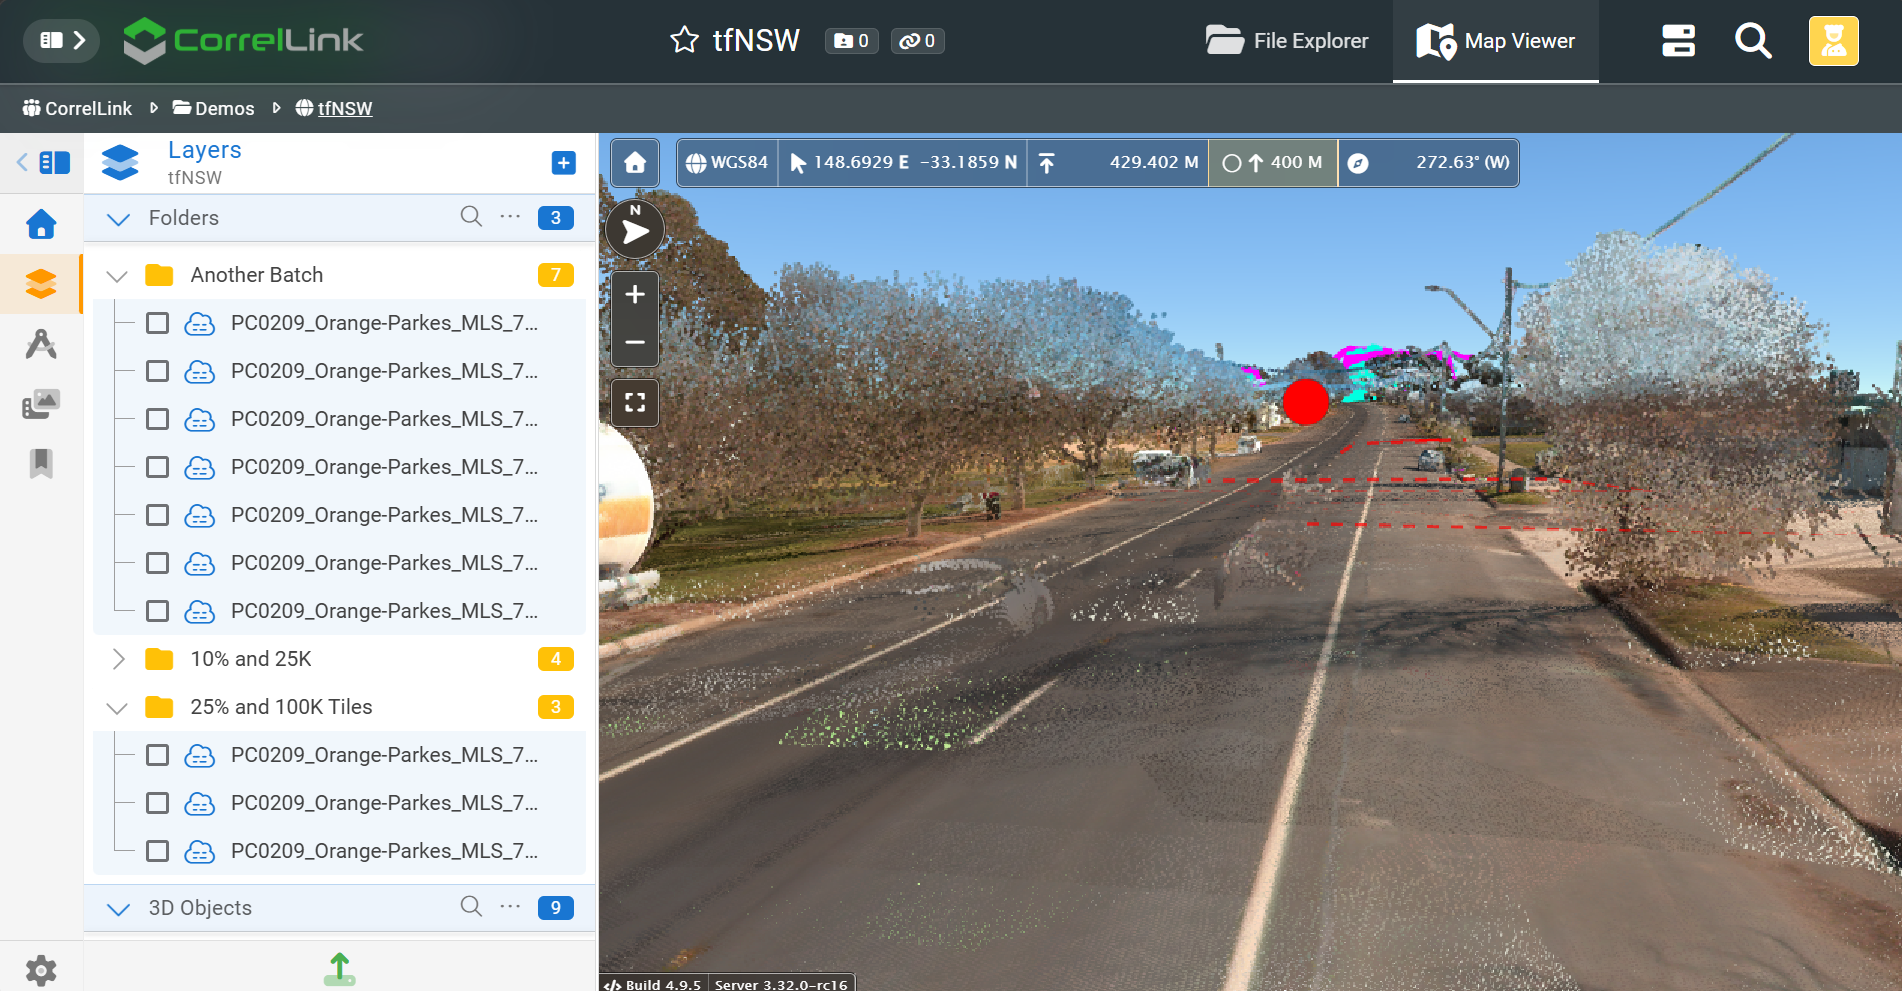This screenshot has width=1902, height=991.
Task: Reset orientation using north compass button
Action: coord(635,230)
